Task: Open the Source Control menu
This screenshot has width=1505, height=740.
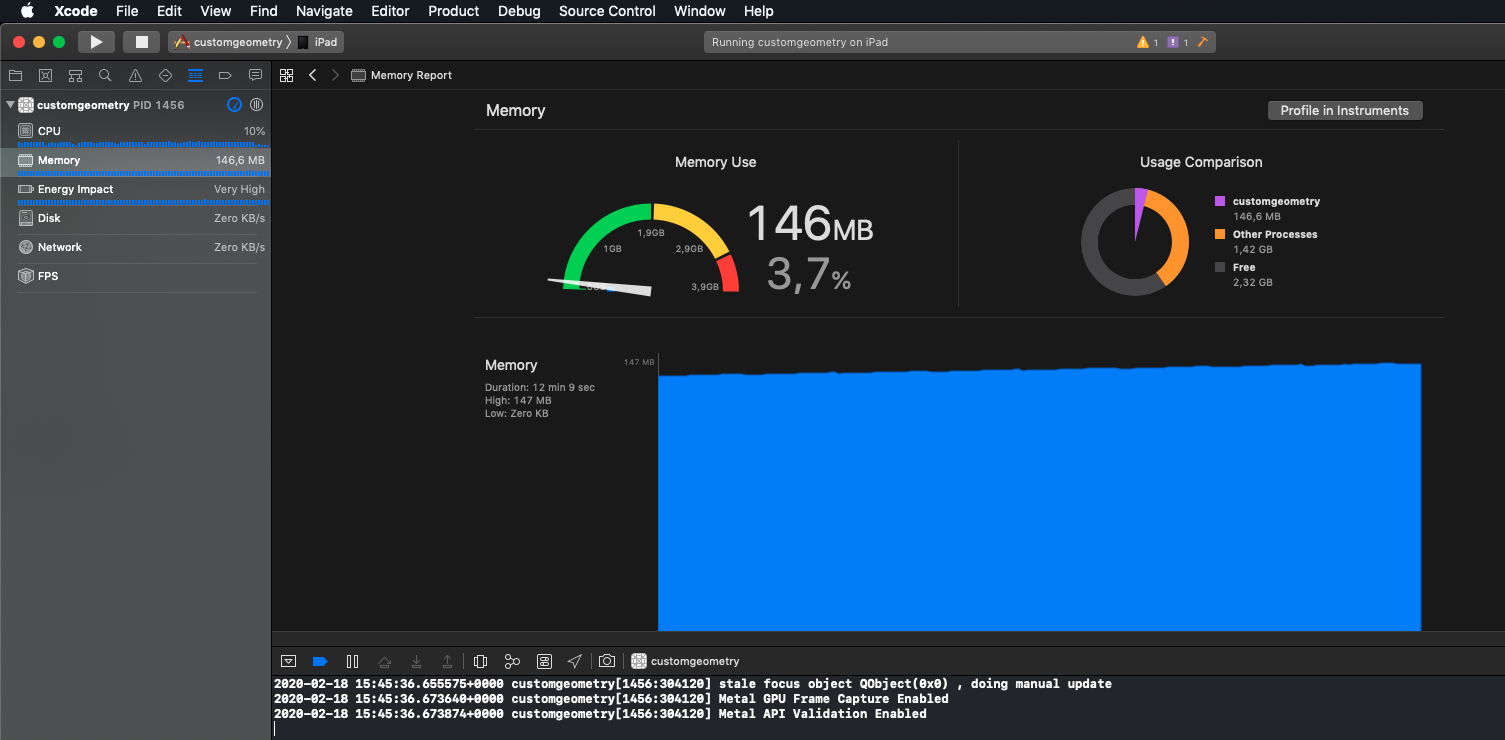Action: point(607,11)
